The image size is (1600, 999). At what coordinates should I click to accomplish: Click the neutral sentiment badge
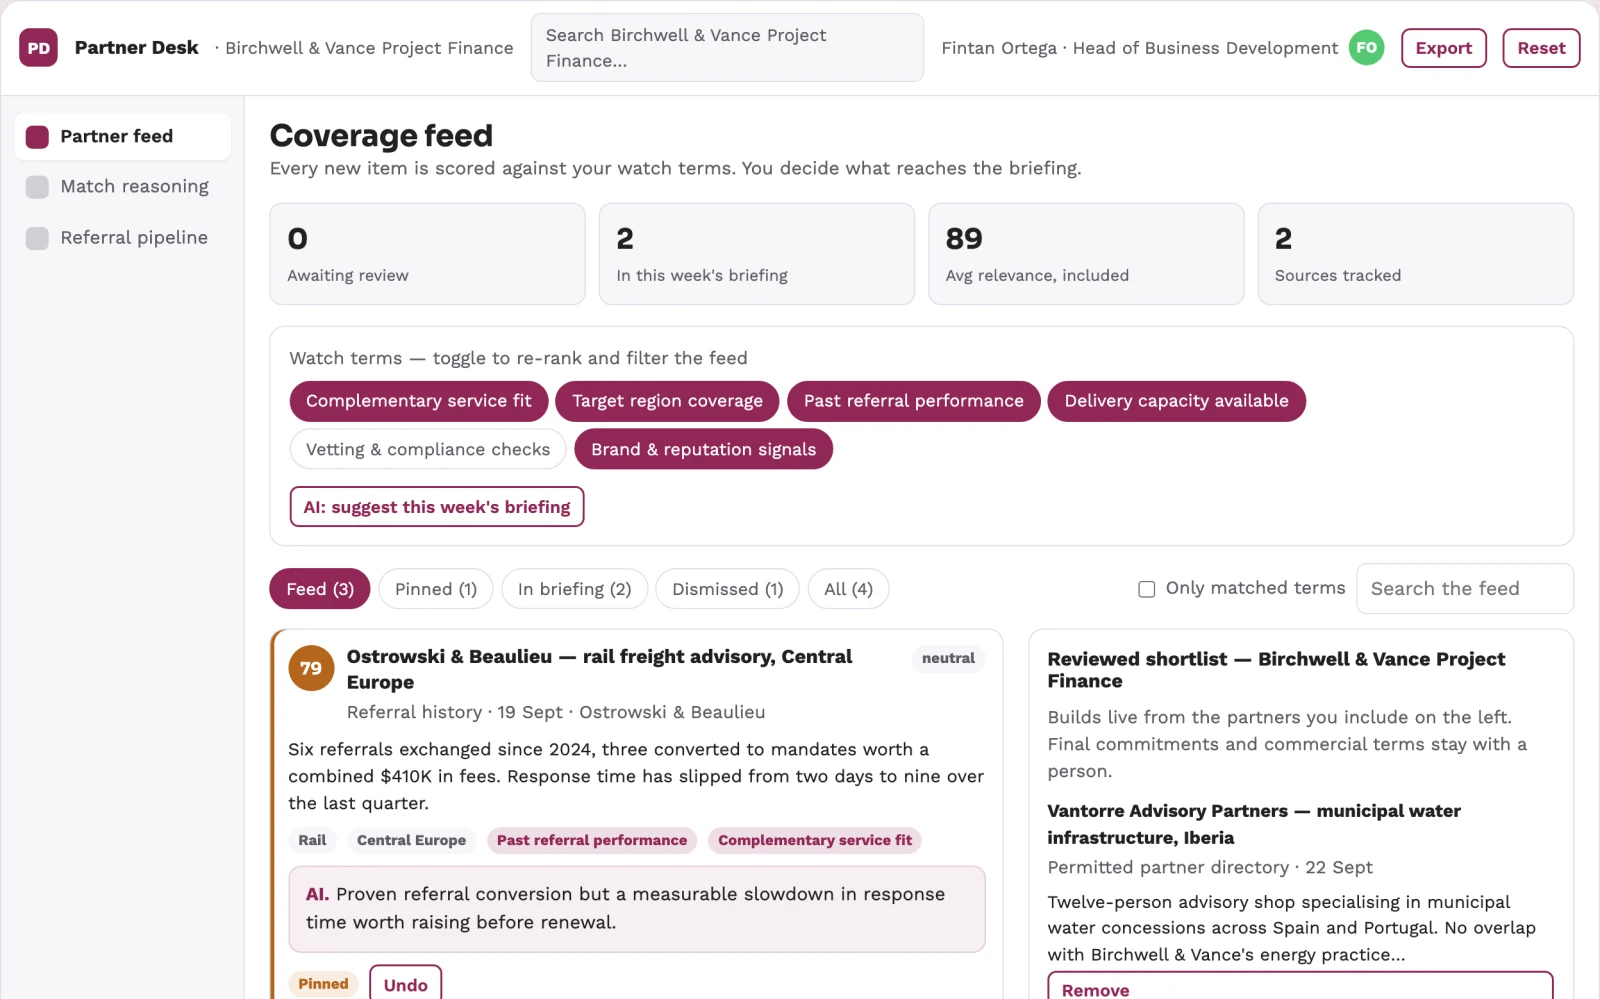pos(948,658)
